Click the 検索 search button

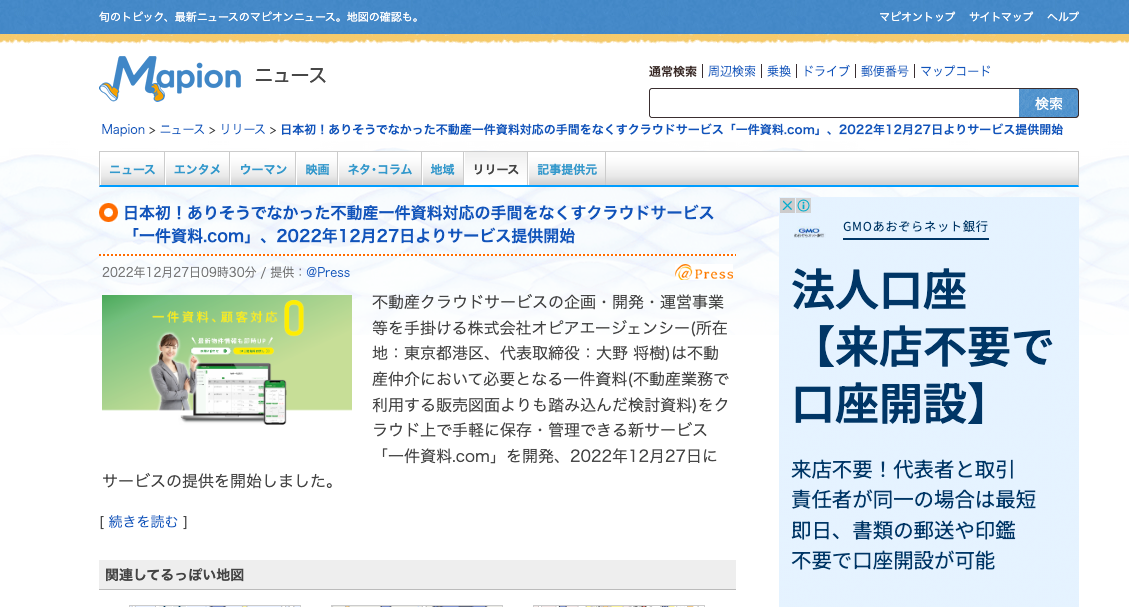coord(1048,103)
